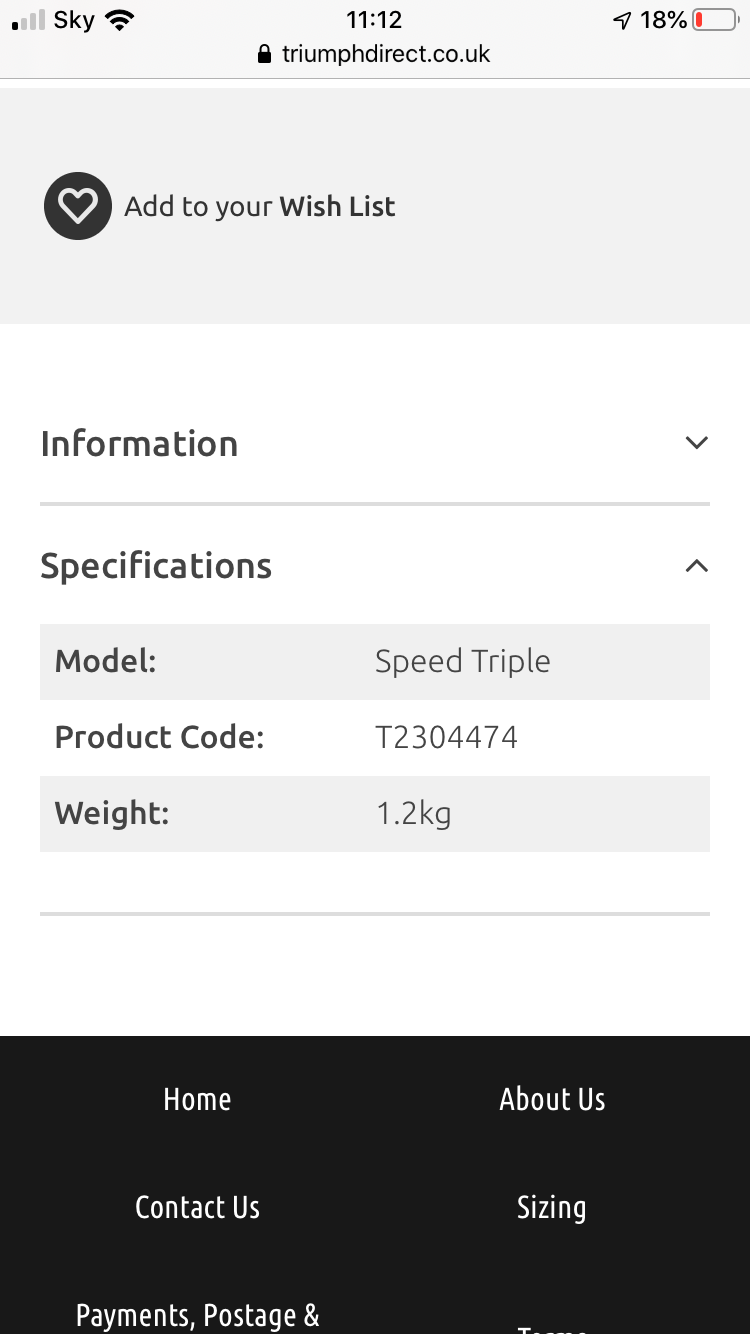The height and width of the screenshot is (1334, 750).
Task: Expand the Information section chevron
Action: click(697, 442)
